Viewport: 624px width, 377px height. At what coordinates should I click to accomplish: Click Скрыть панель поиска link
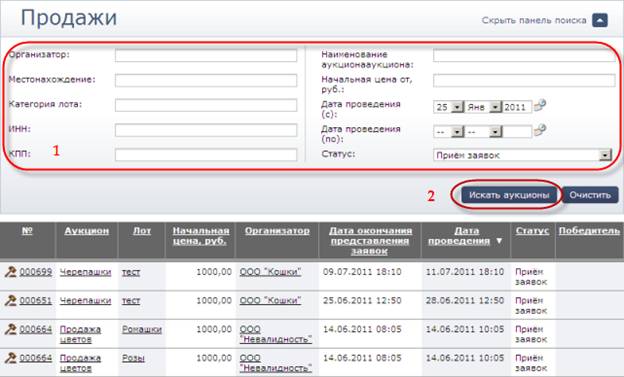coord(534,20)
